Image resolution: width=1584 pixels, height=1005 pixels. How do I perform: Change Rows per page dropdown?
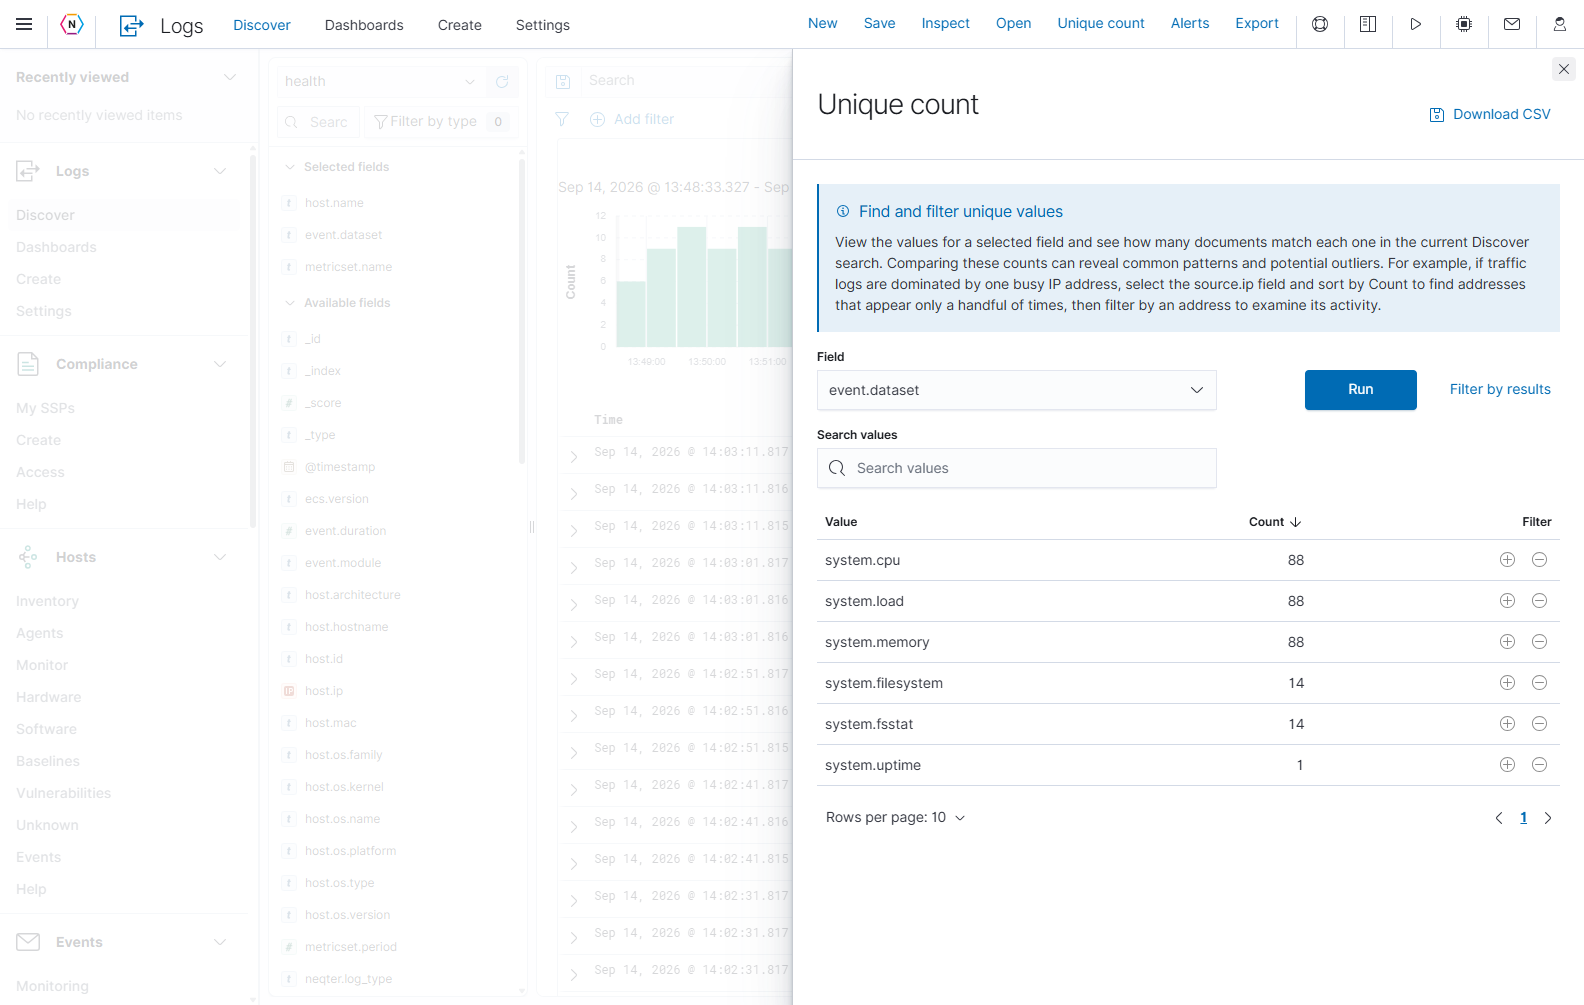coord(895,818)
